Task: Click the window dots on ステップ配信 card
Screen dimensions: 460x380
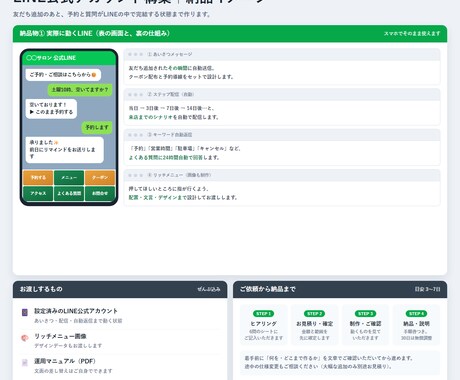Action: coord(135,95)
